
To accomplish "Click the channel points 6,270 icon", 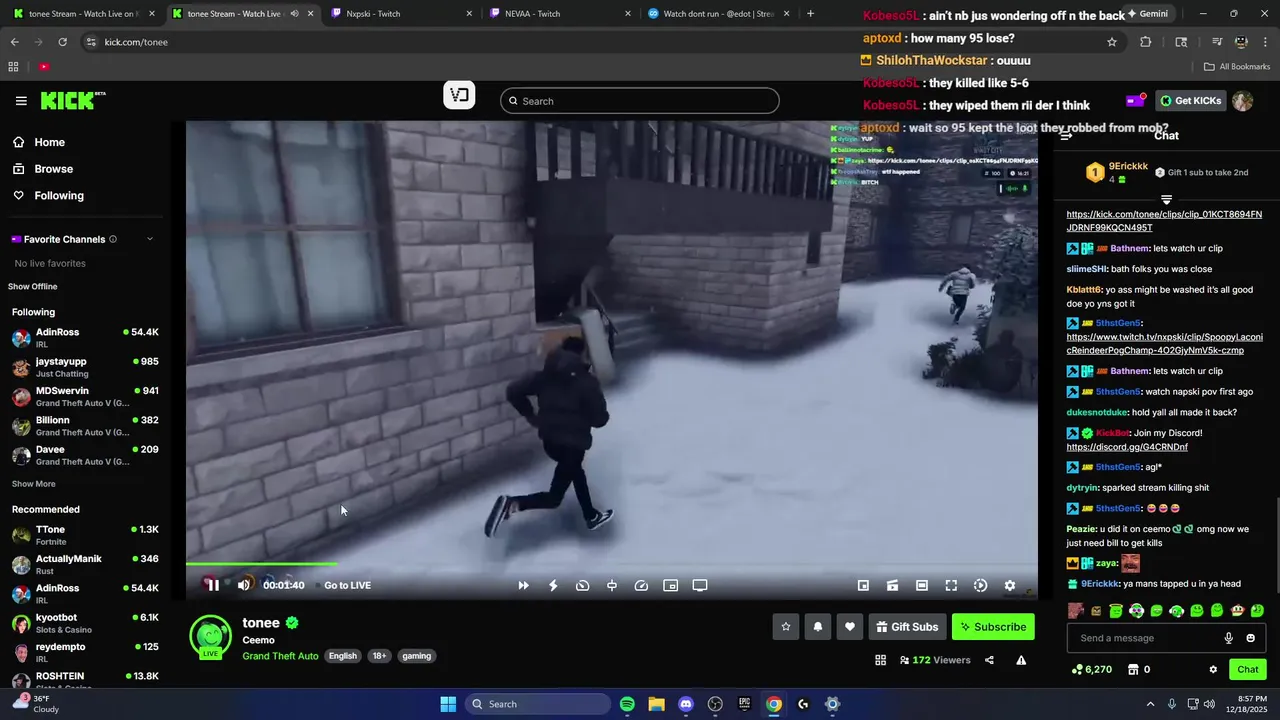I will (x=1077, y=670).
